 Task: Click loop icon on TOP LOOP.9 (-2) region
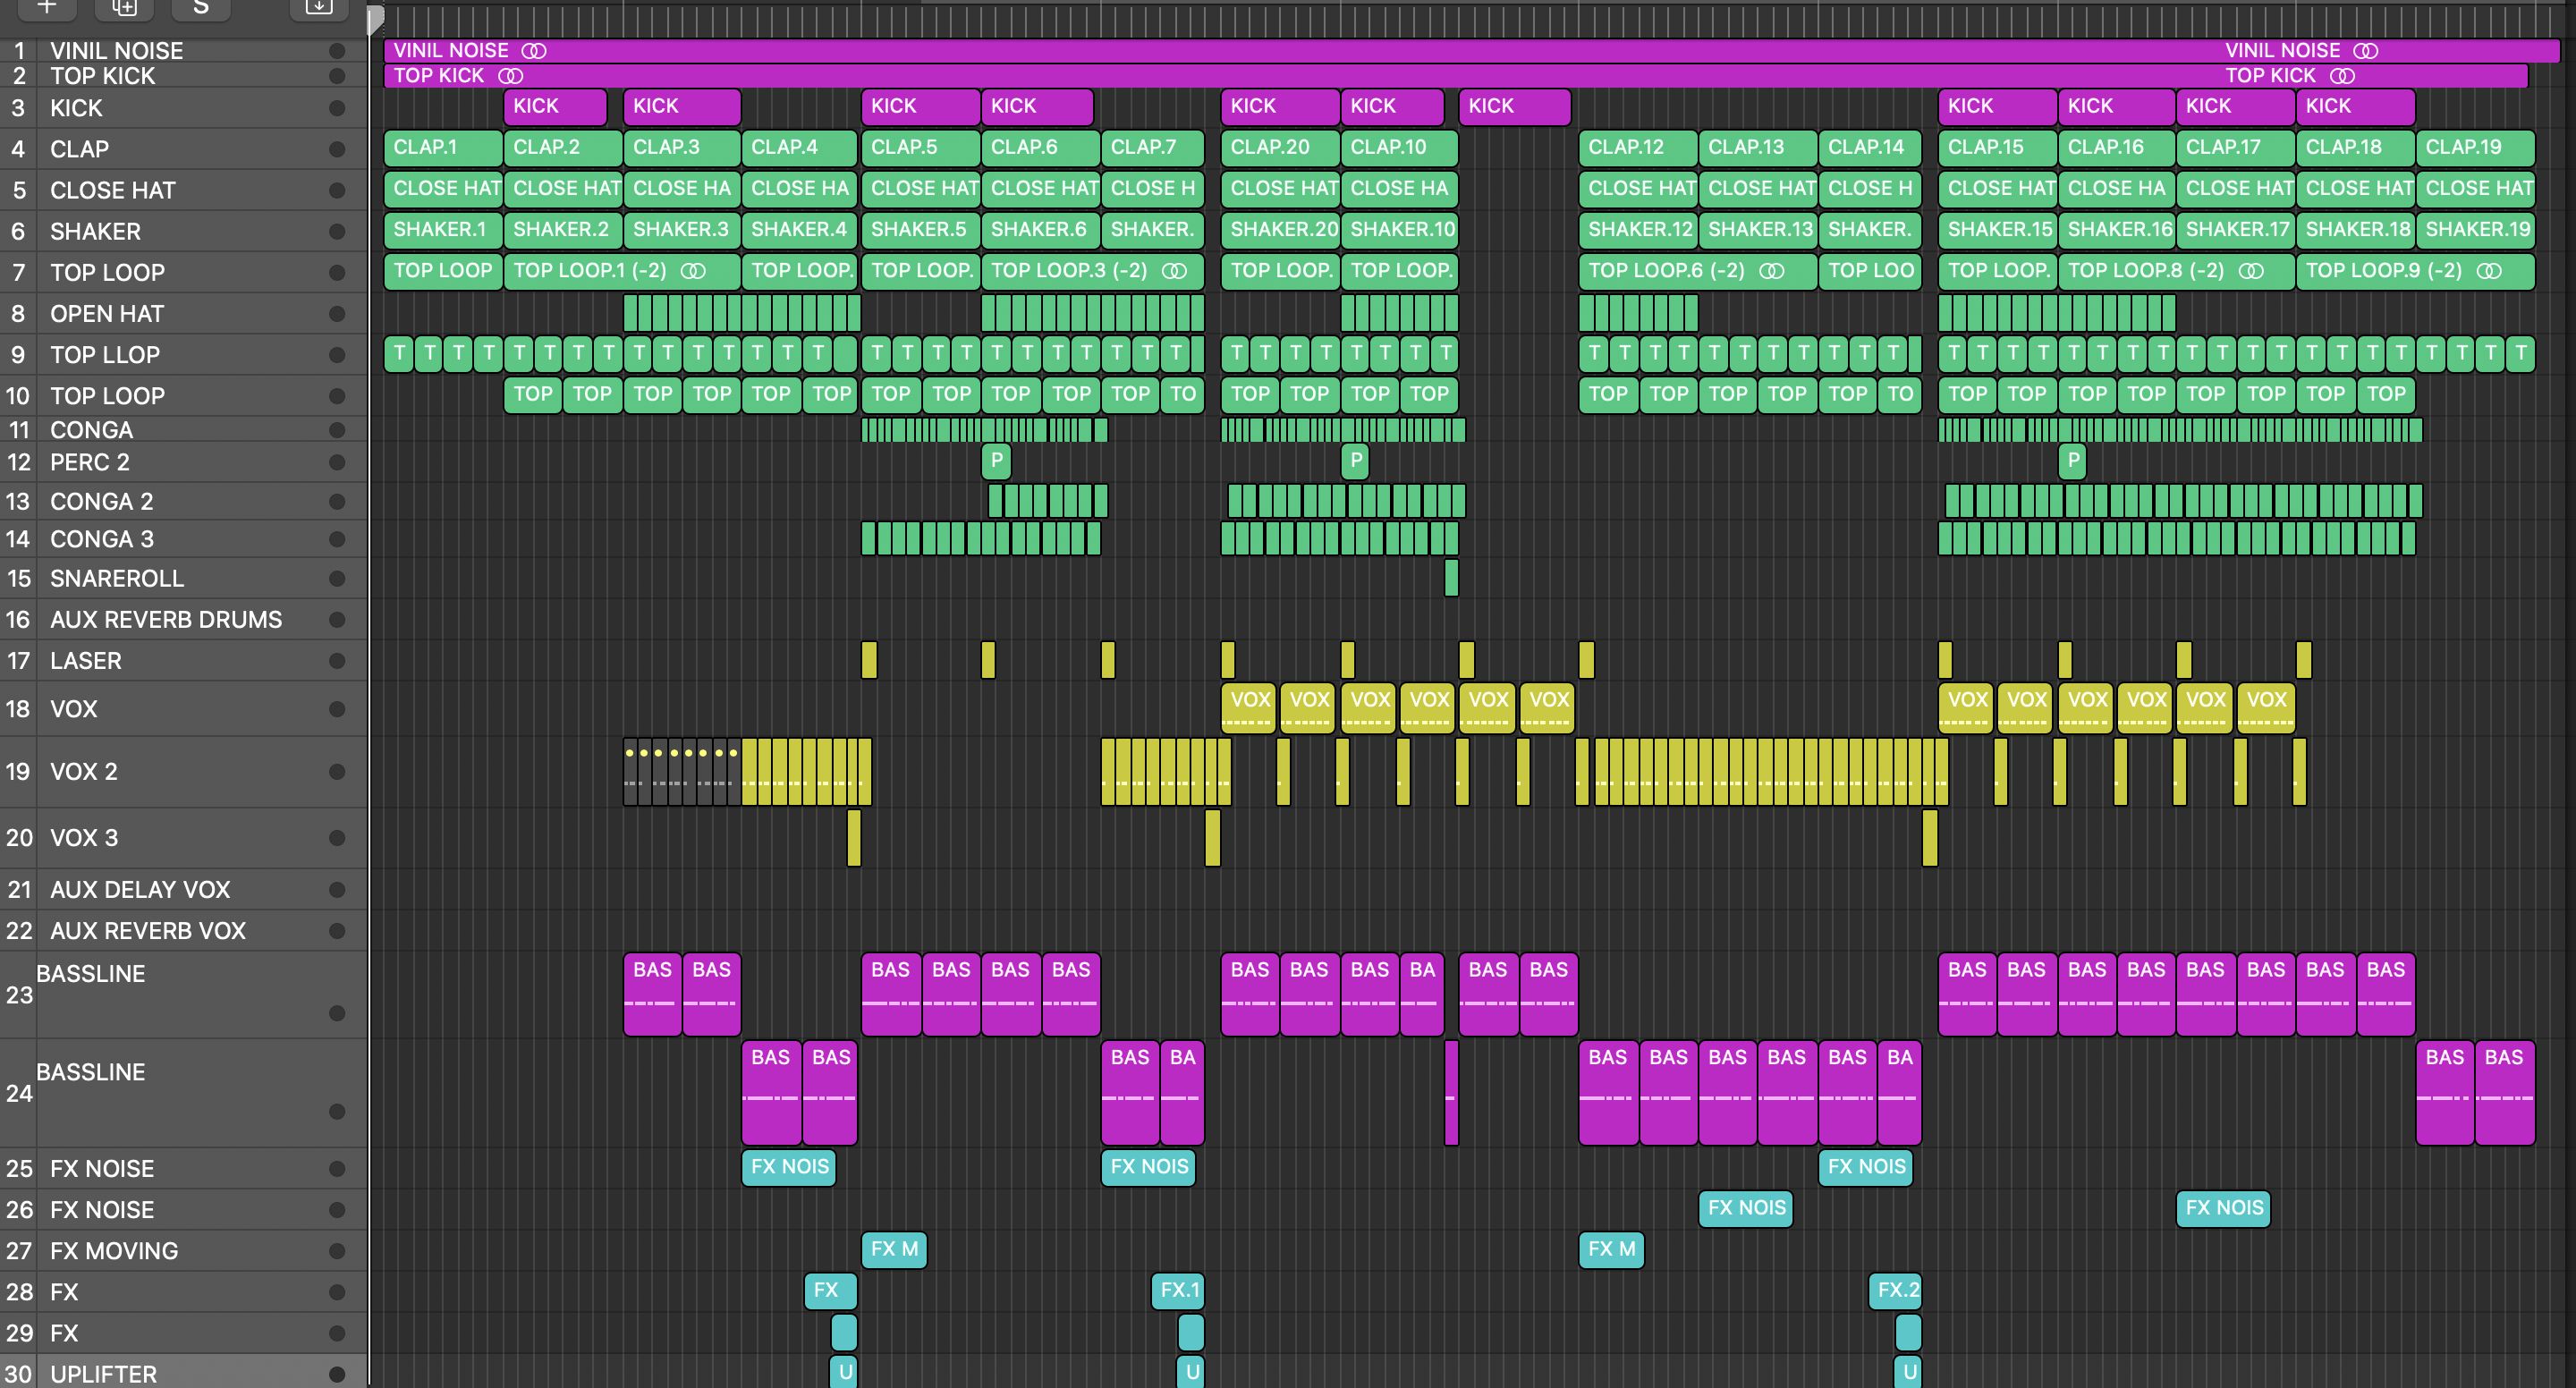click(x=2489, y=271)
